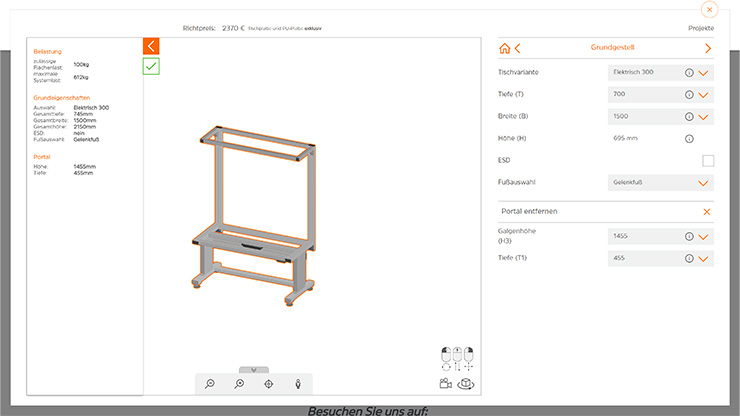Close the configurator with the round X button
The image size is (740, 416).
[x=709, y=9]
